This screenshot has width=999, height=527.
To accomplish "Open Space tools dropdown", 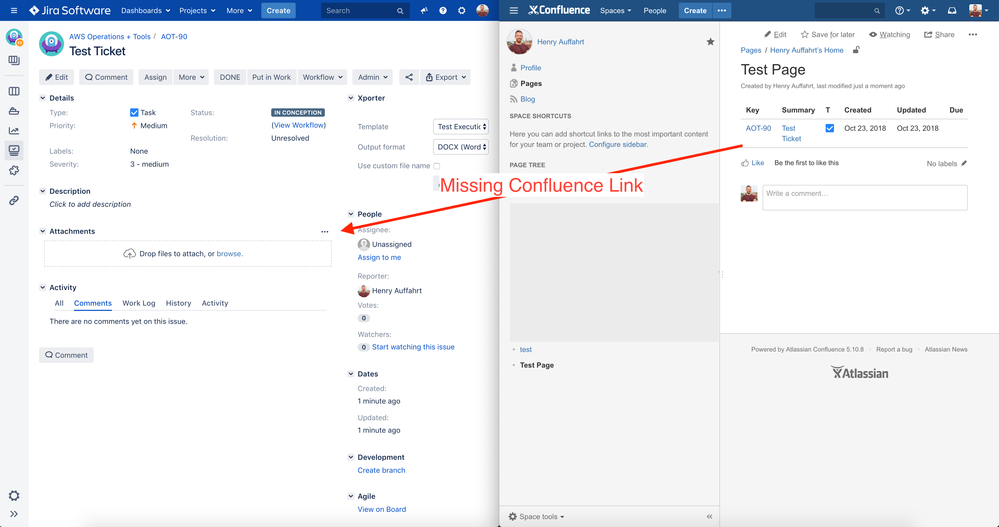I will point(536,516).
